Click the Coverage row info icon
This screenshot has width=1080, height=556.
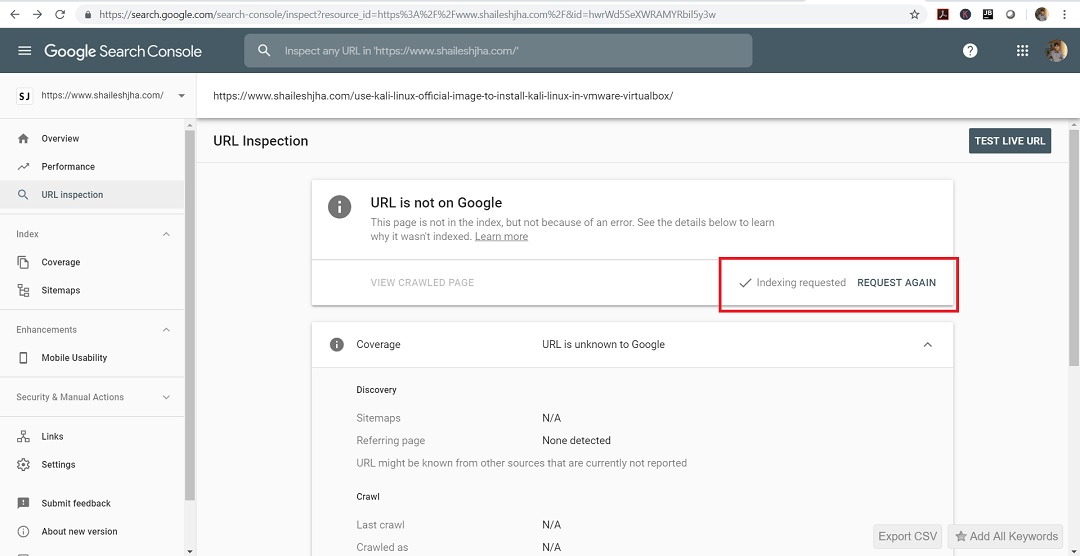[337, 344]
